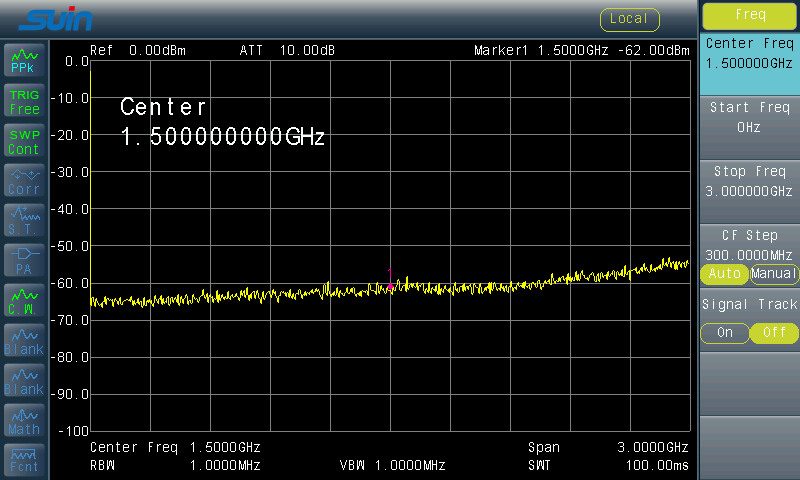Select the C.W. trace icon
Viewport: 800px width, 480px height.
[x=24, y=301]
